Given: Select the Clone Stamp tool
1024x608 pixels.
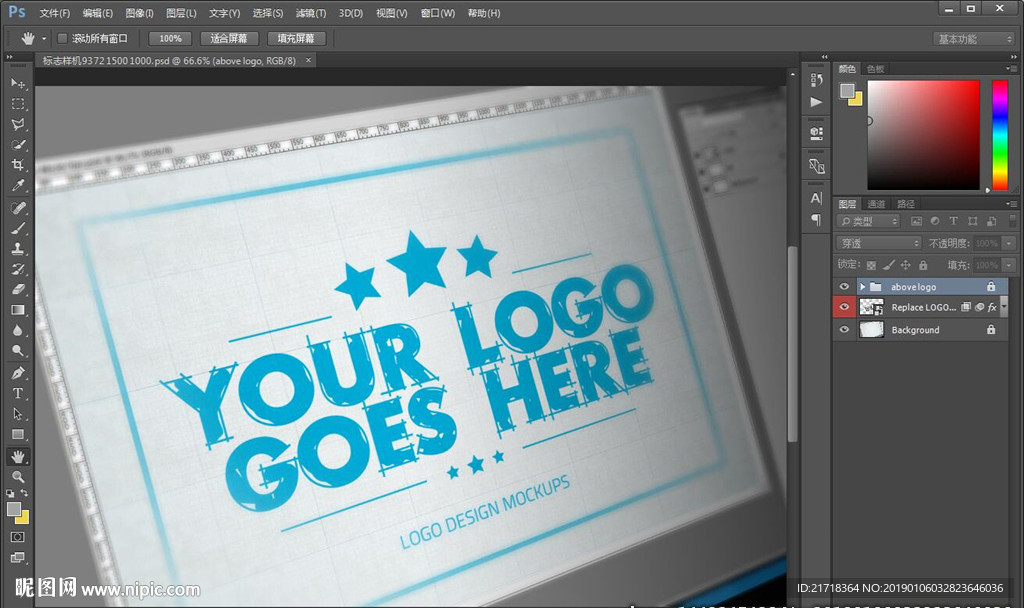Looking at the screenshot, I should 18,248.
